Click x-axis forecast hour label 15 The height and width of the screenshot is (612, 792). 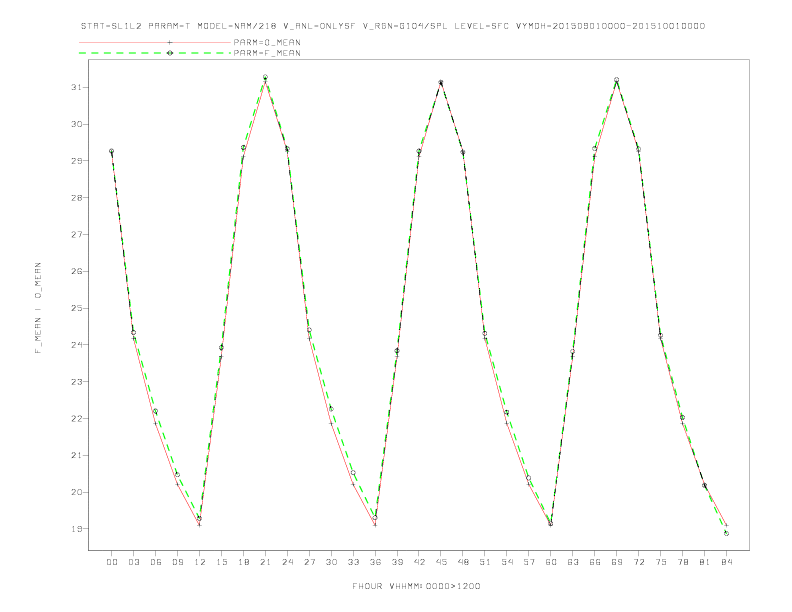click(221, 562)
